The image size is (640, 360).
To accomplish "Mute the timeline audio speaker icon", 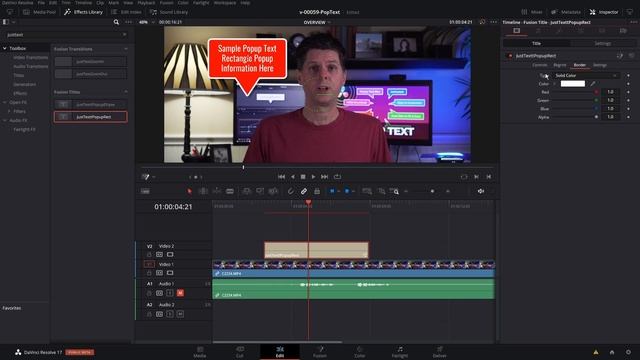I will point(481,191).
